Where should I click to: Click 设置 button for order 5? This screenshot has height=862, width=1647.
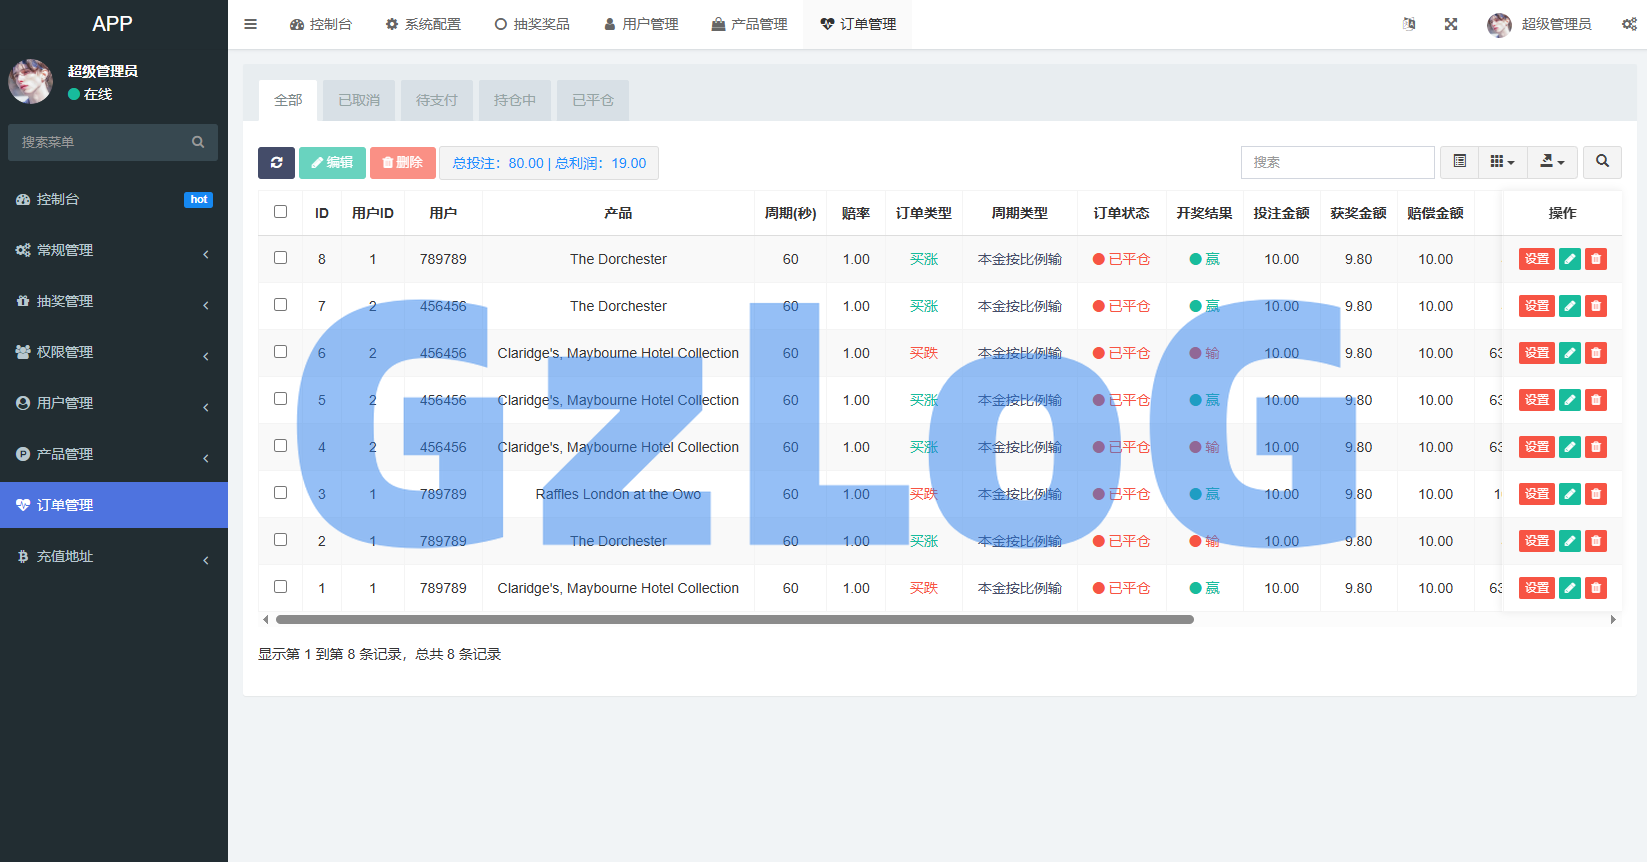1537,400
